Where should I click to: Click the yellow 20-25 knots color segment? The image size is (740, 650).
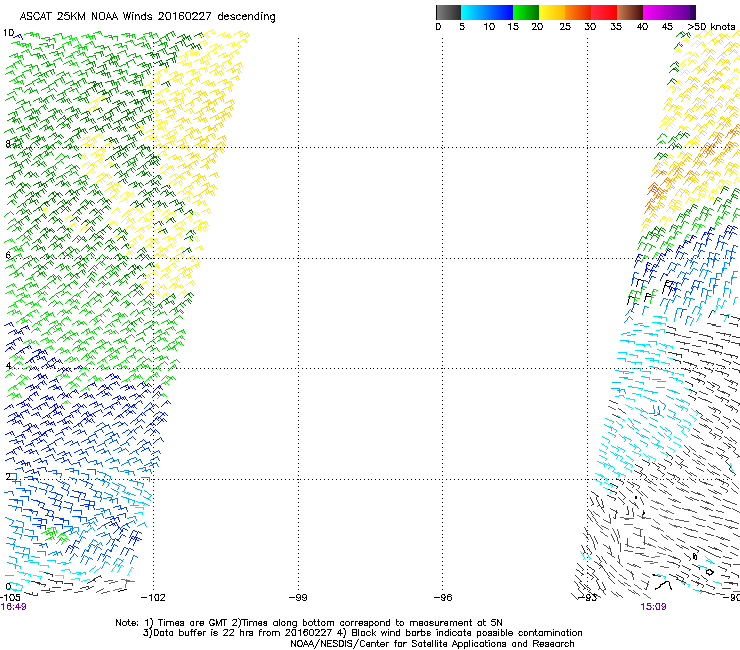[x=552, y=12]
